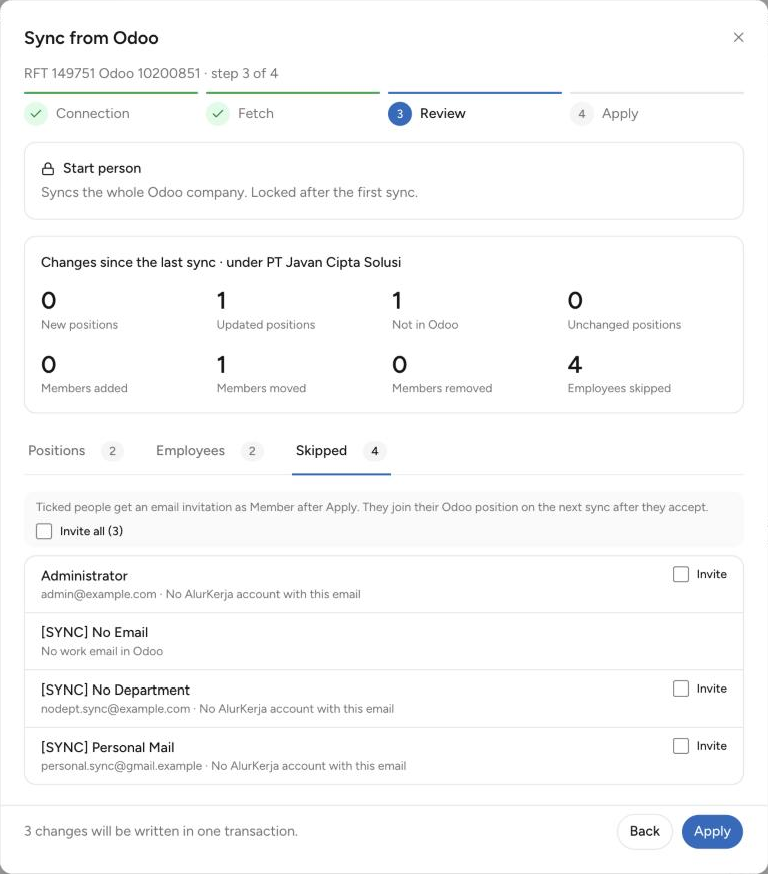Image resolution: width=768 pixels, height=874 pixels.
Task: Click the admin@example.com email text
Action: [x=99, y=594]
